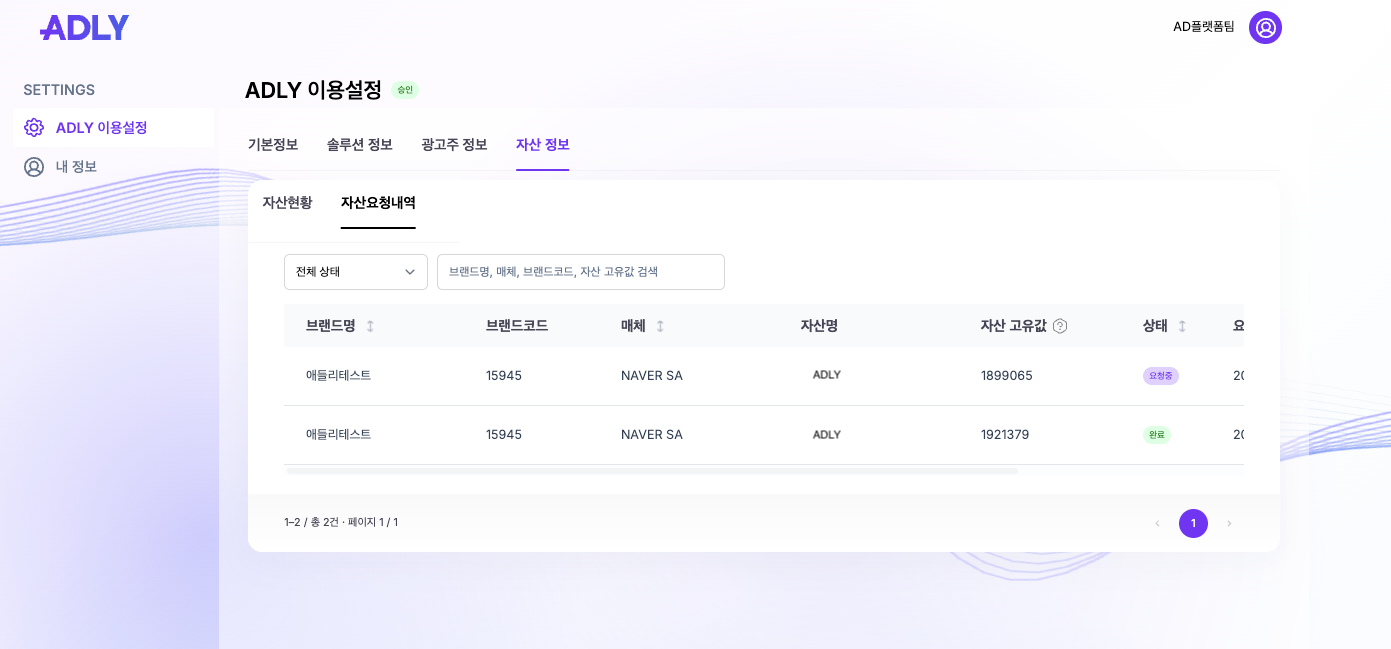Click the ADLY logo

pos(84,27)
